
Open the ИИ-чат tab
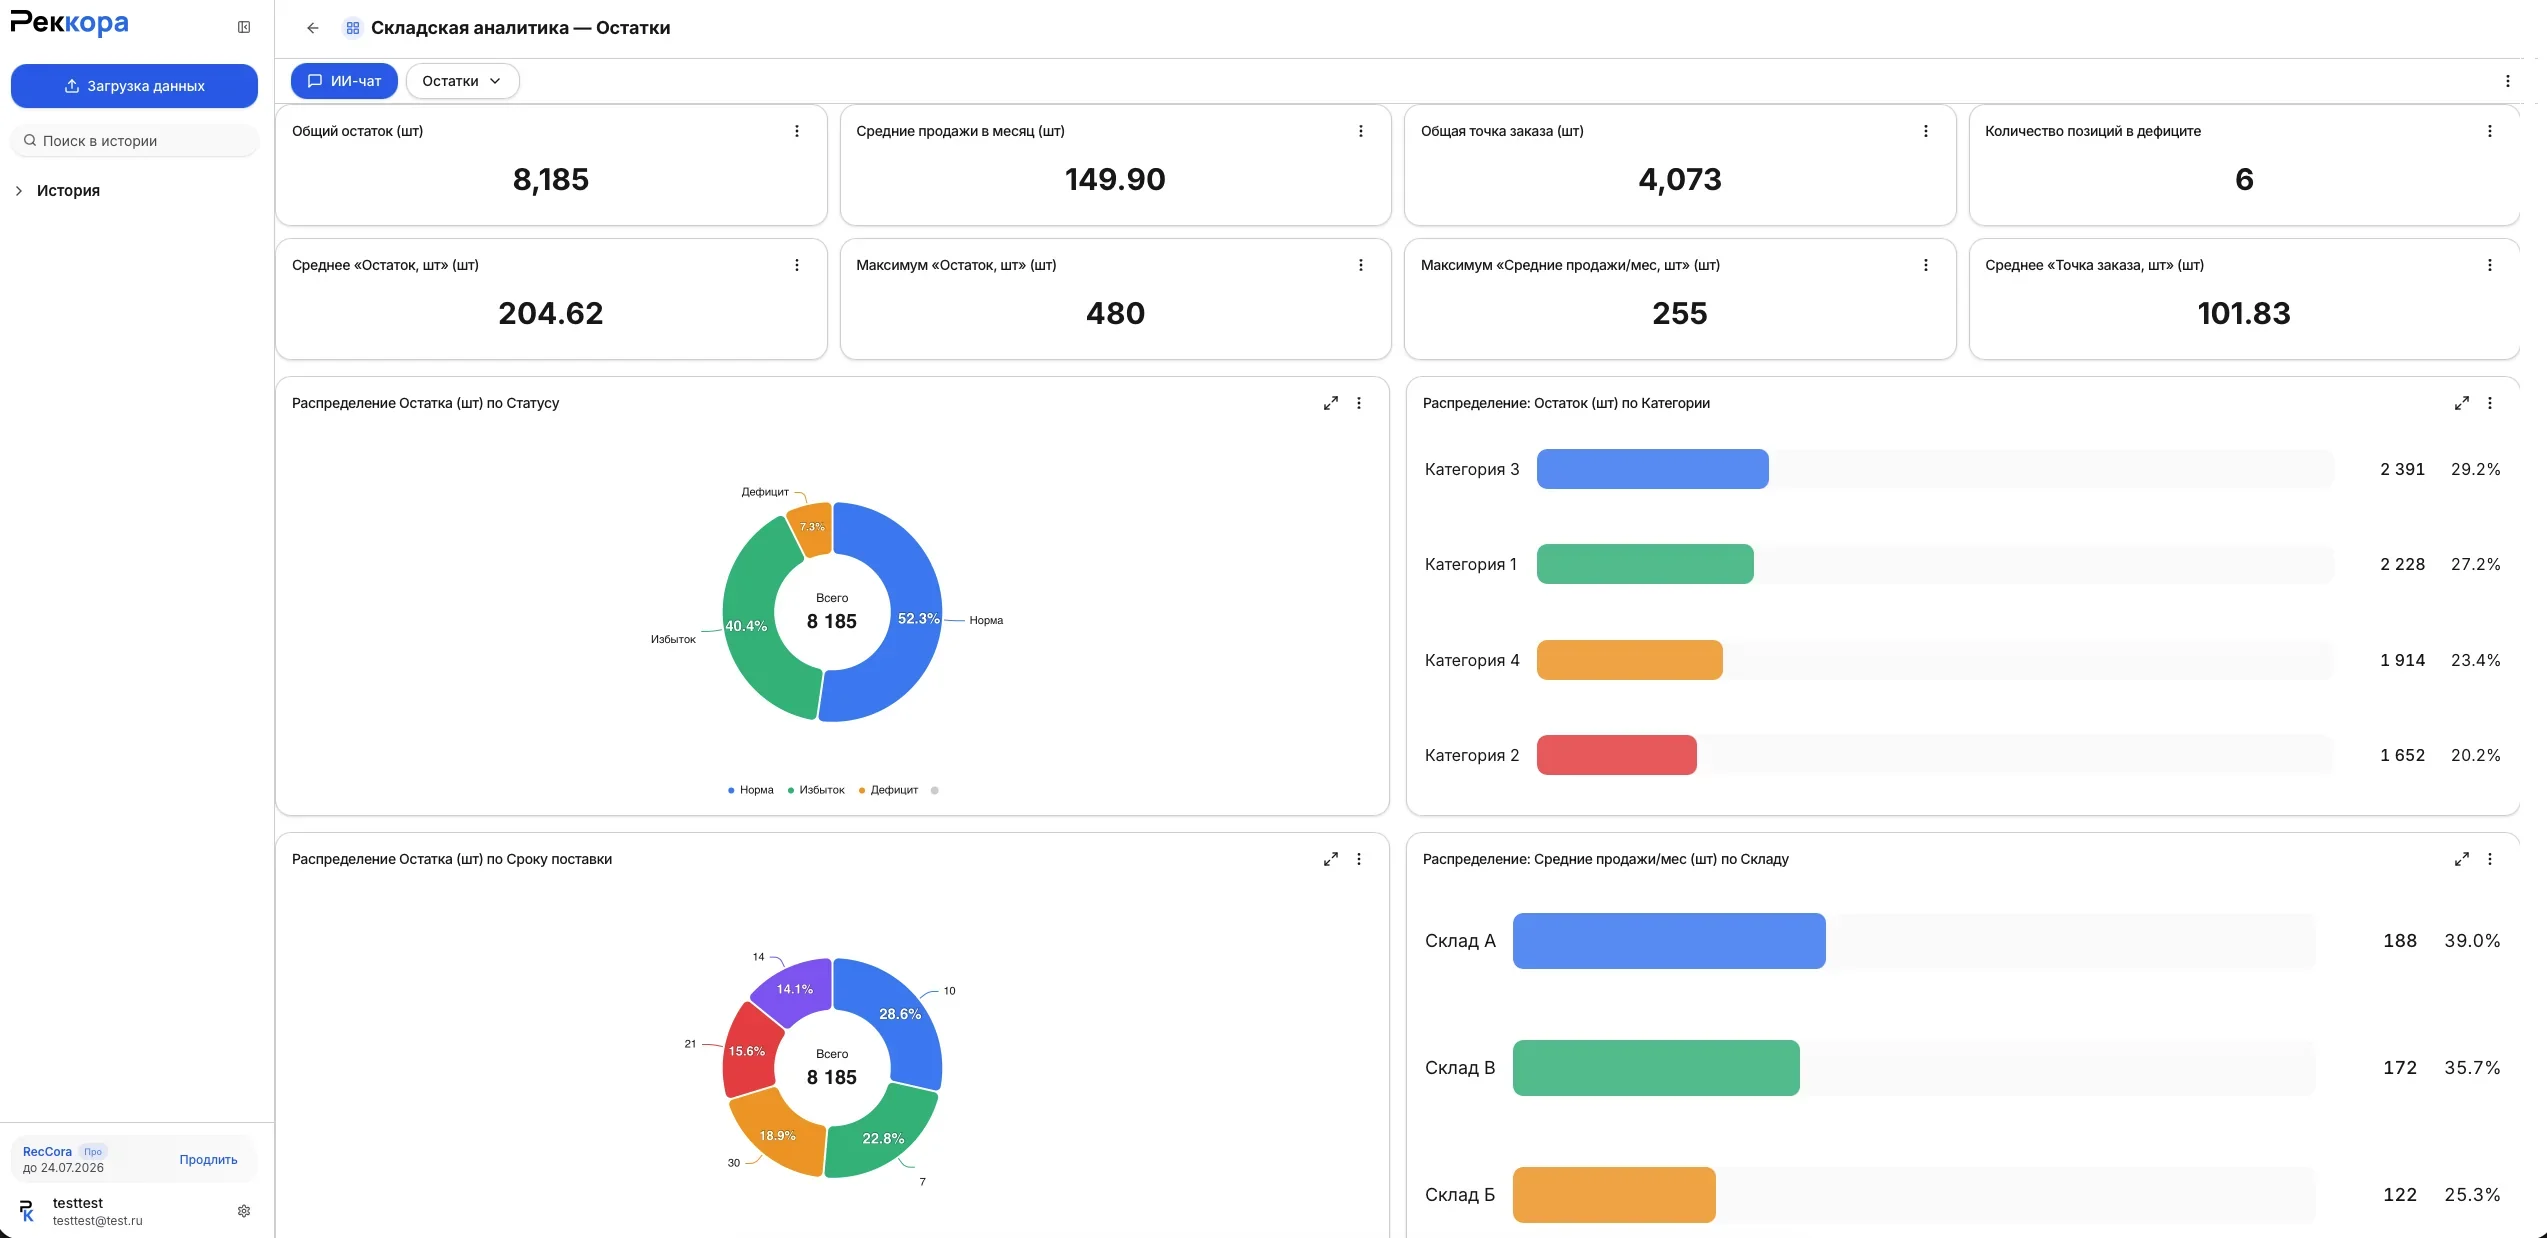[344, 81]
